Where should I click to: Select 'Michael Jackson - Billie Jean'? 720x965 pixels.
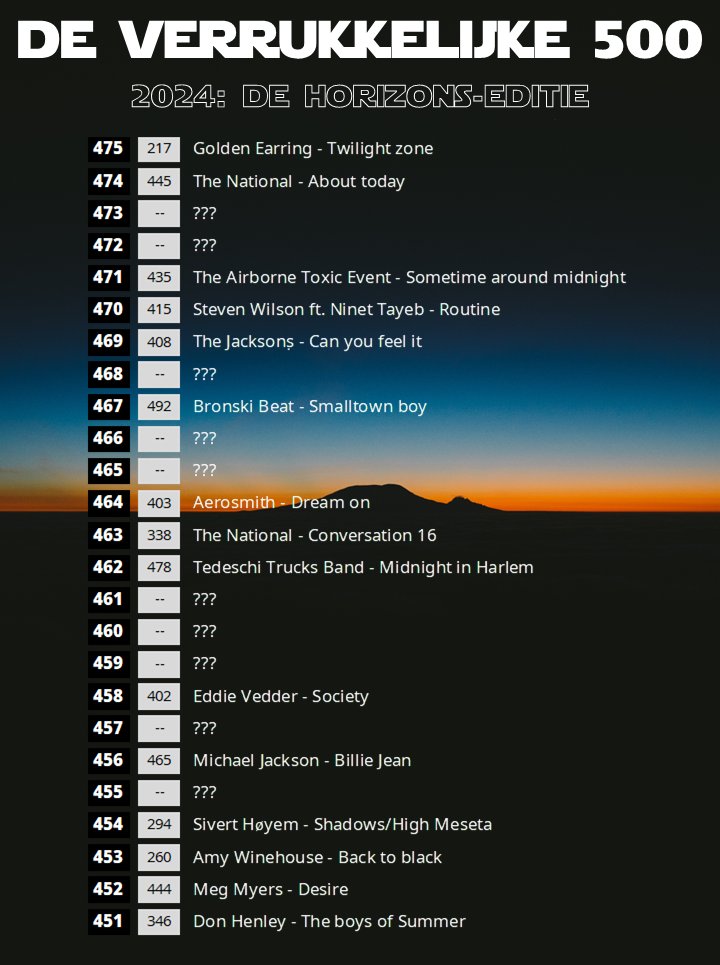click(x=302, y=761)
